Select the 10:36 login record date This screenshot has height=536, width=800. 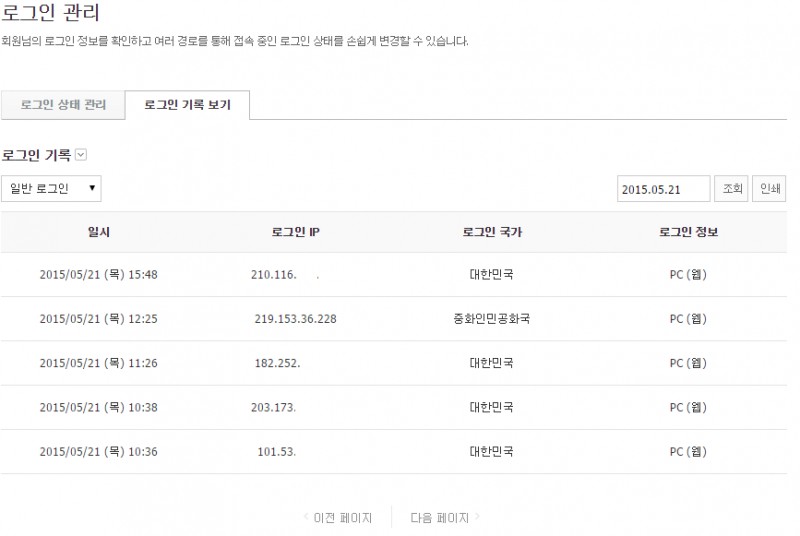tap(98, 452)
